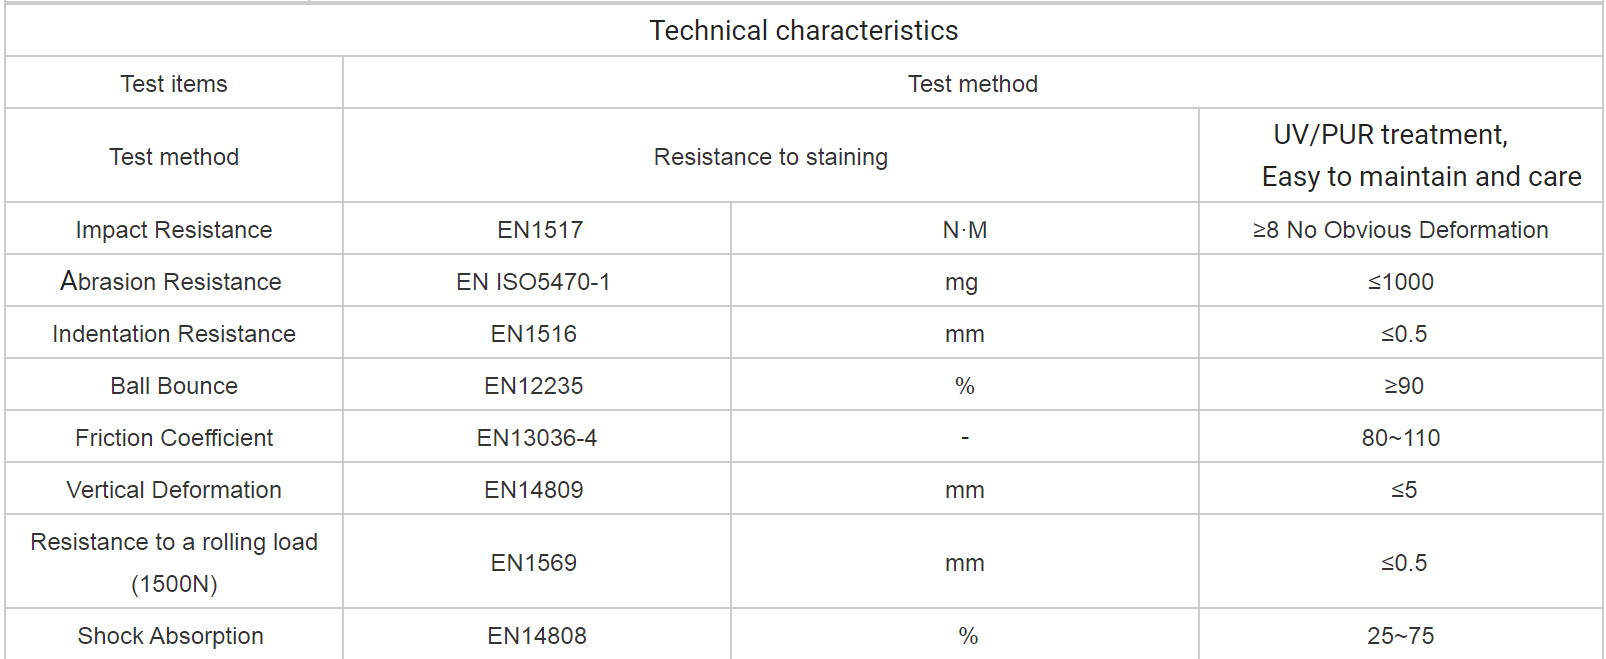Click the Ball Bounce row label
The image size is (1606, 659).
pyautogui.click(x=174, y=386)
